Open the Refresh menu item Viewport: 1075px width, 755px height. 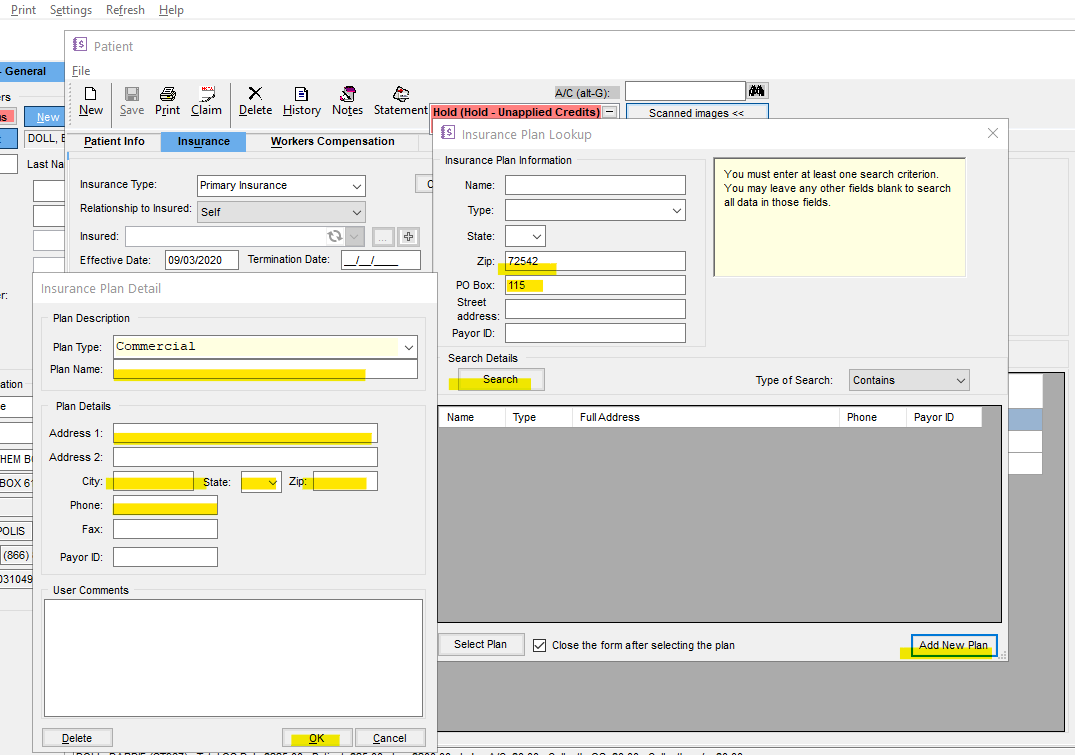point(125,10)
